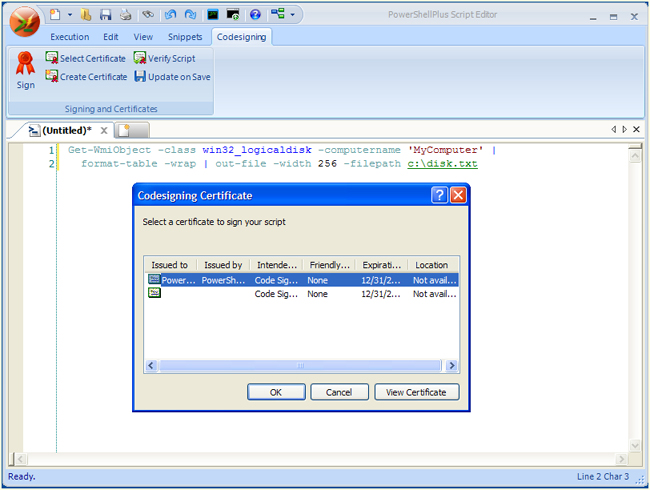Viewport: 650px width, 490px height.
Task: Open a new blank document tab
Action: click(x=132, y=131)
